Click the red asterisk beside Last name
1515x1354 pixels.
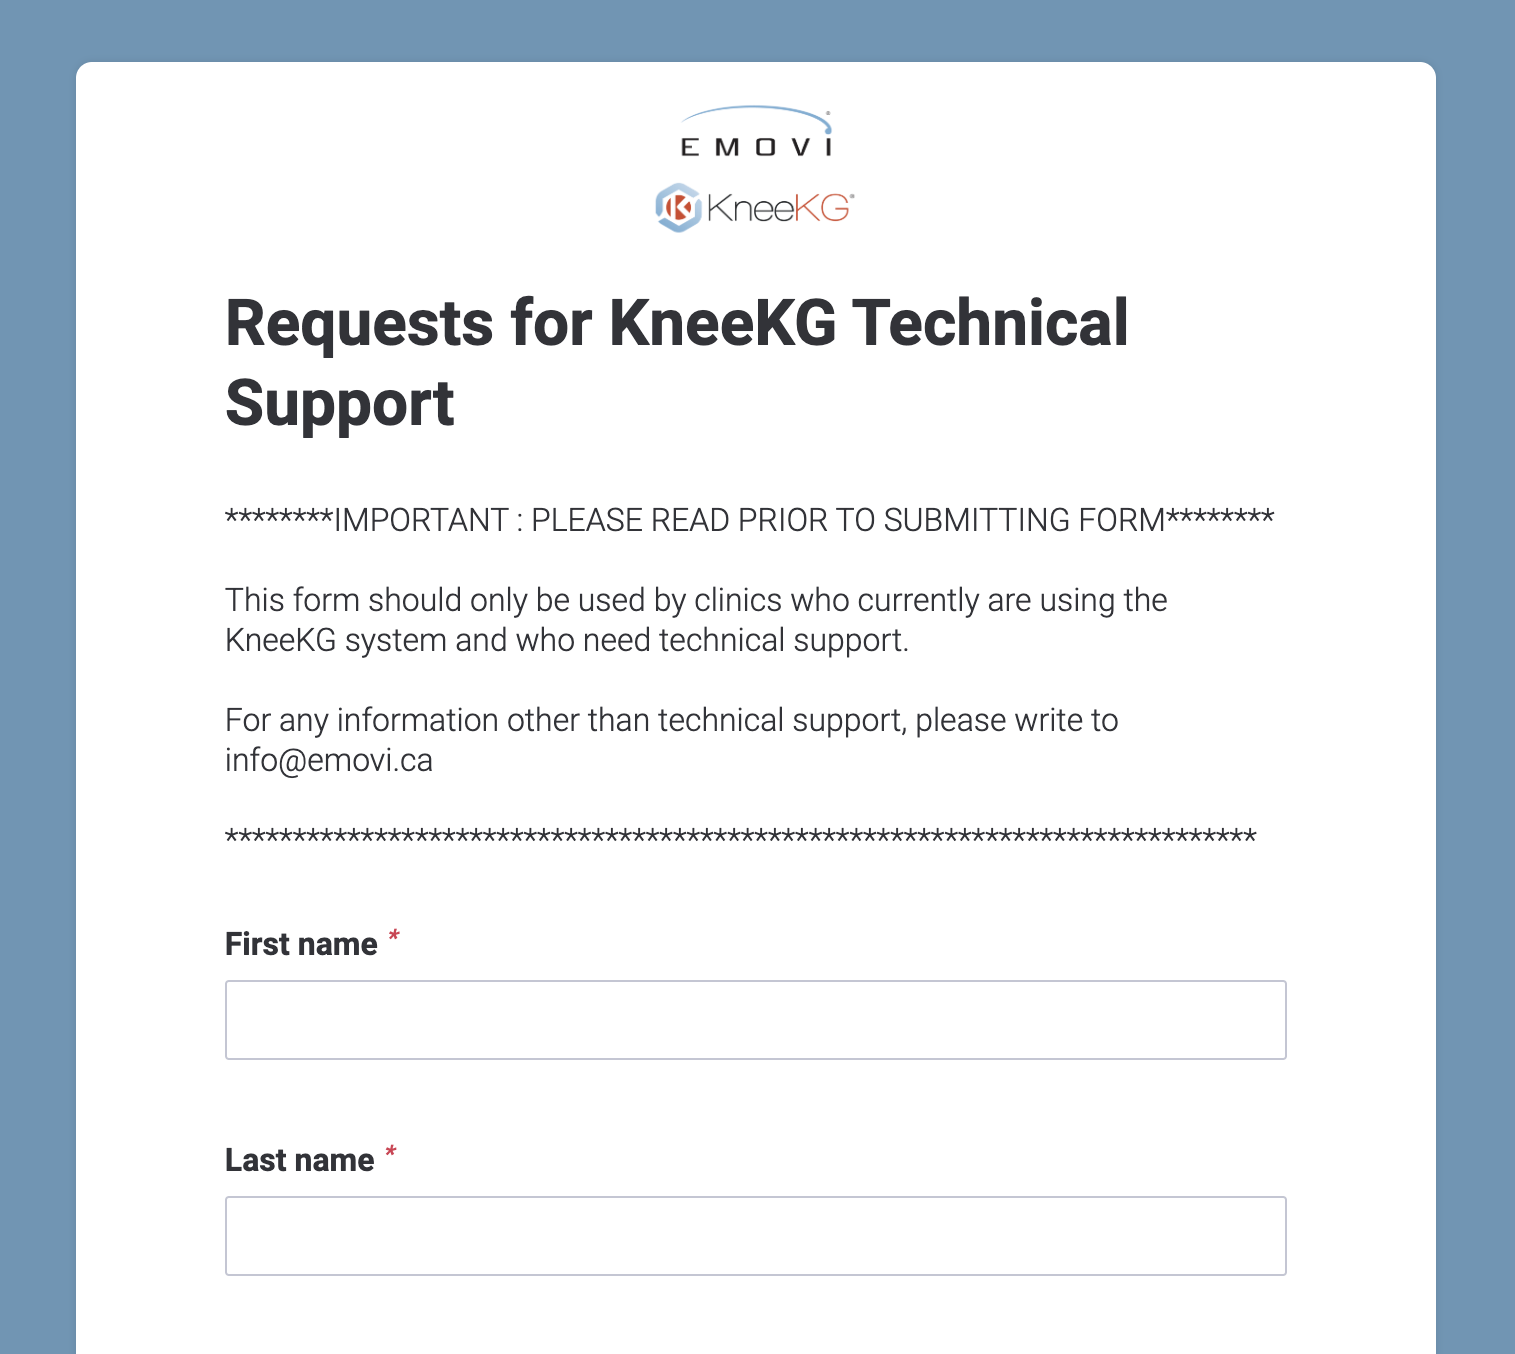[391, 1153]
